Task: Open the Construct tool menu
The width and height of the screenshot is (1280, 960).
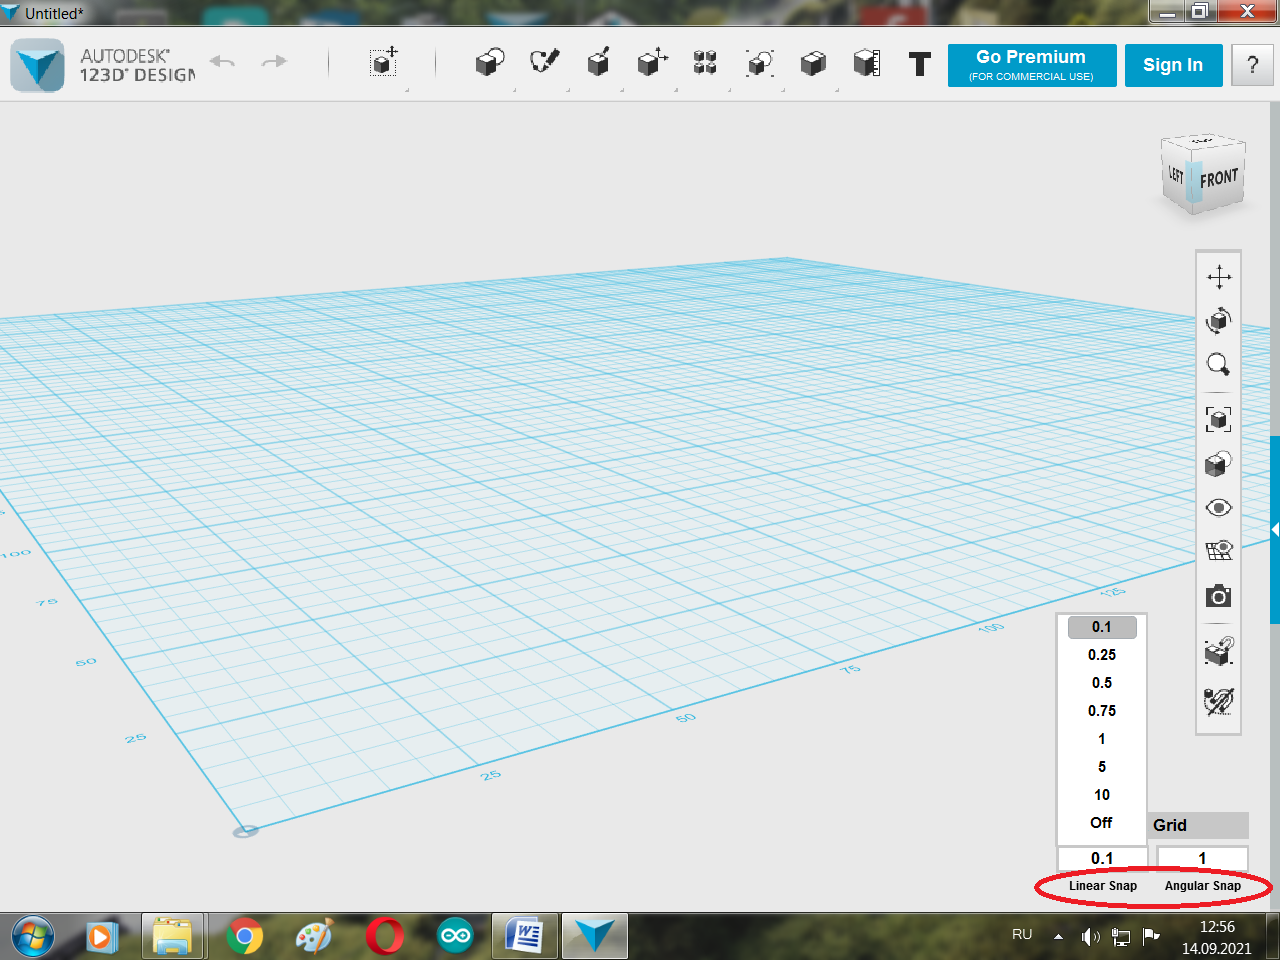Action: point(598,63)
